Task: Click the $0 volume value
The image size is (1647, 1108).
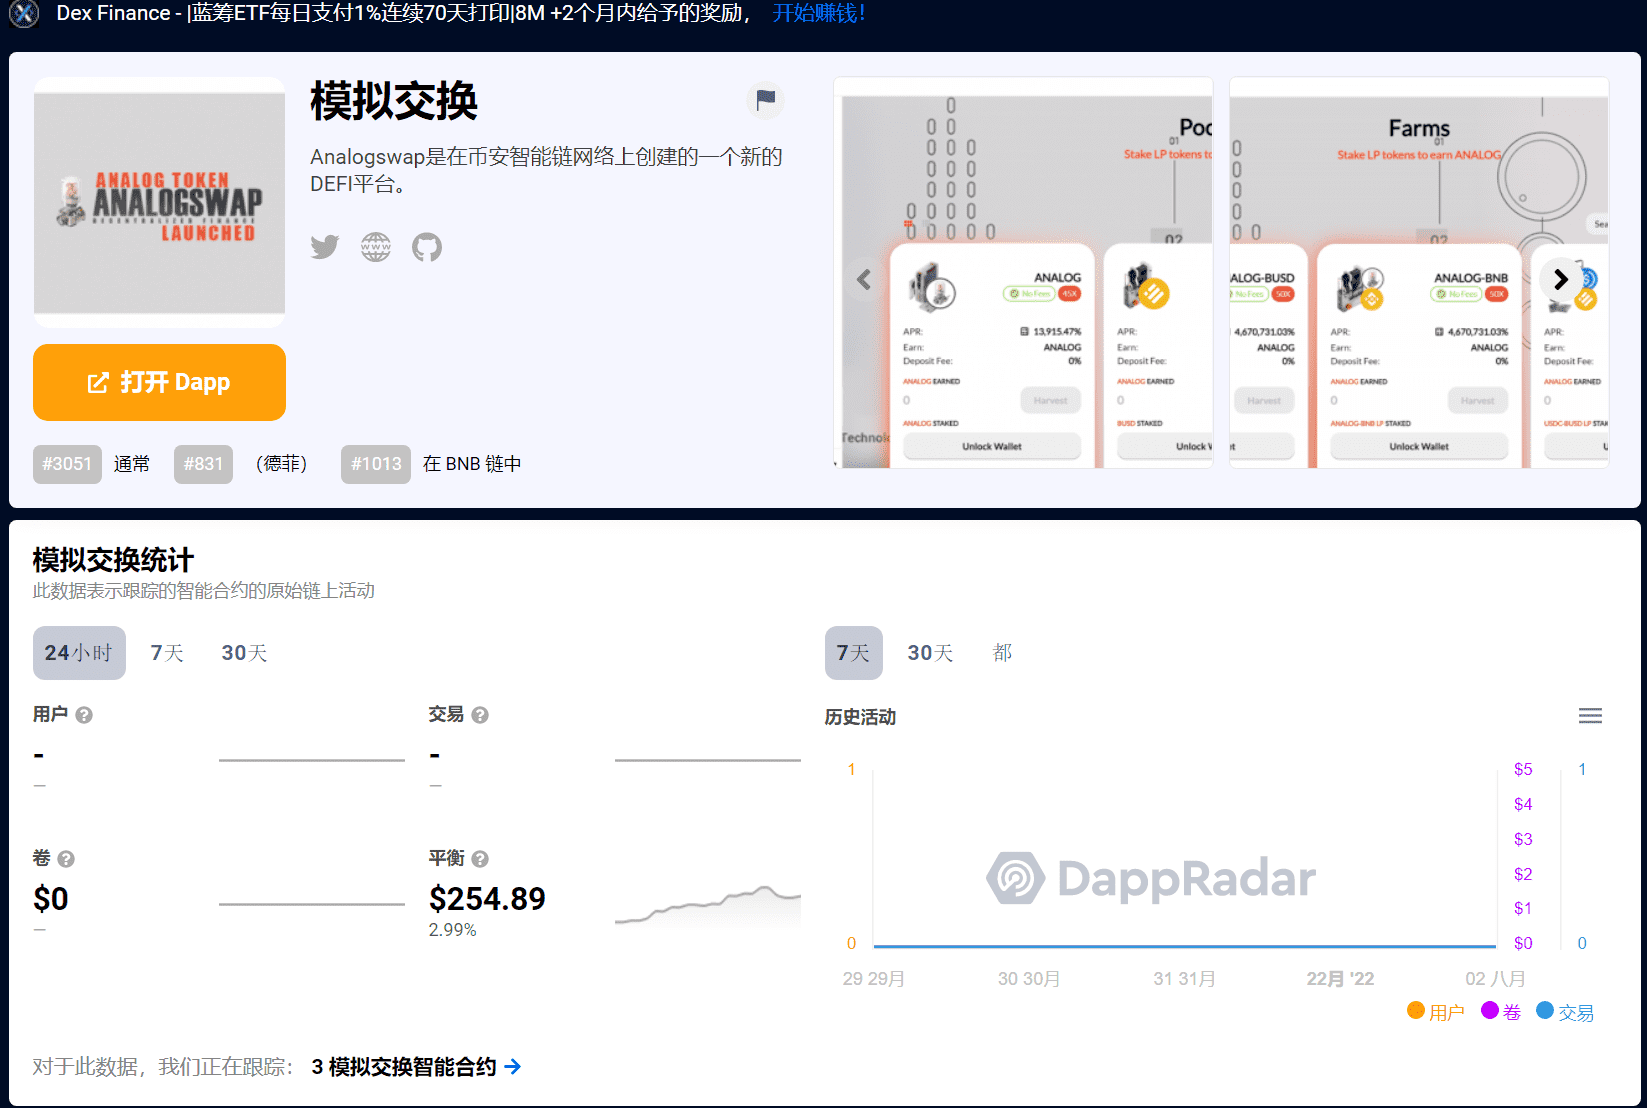Action: (51, 899)
